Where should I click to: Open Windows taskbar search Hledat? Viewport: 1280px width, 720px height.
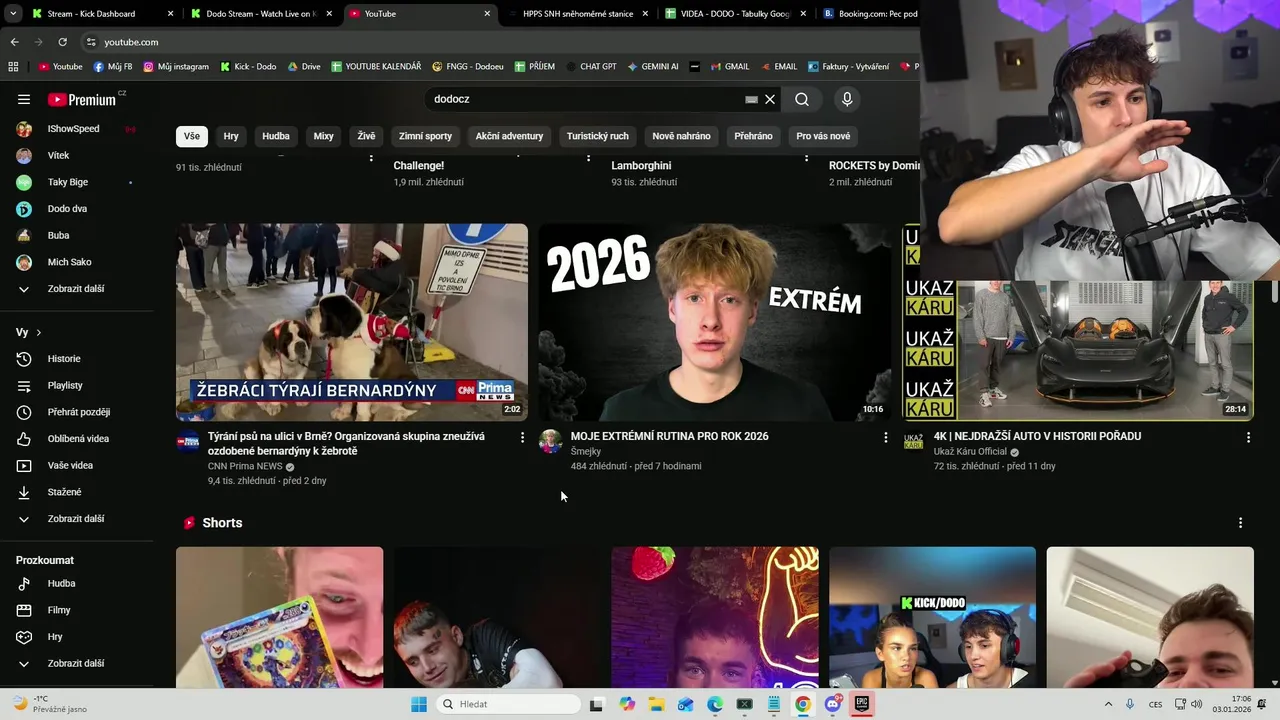507,704
